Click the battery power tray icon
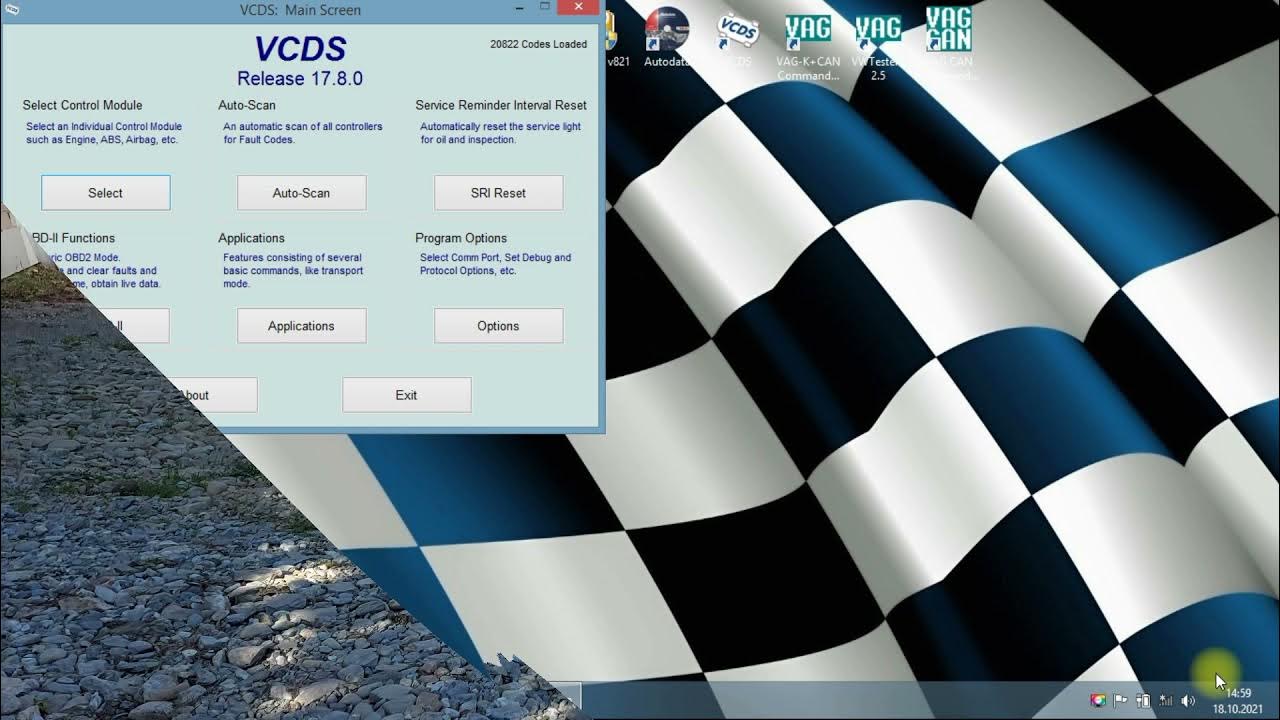This screenshot has height=720, width=1280. pyautogui.click(x=1143, y=701)
